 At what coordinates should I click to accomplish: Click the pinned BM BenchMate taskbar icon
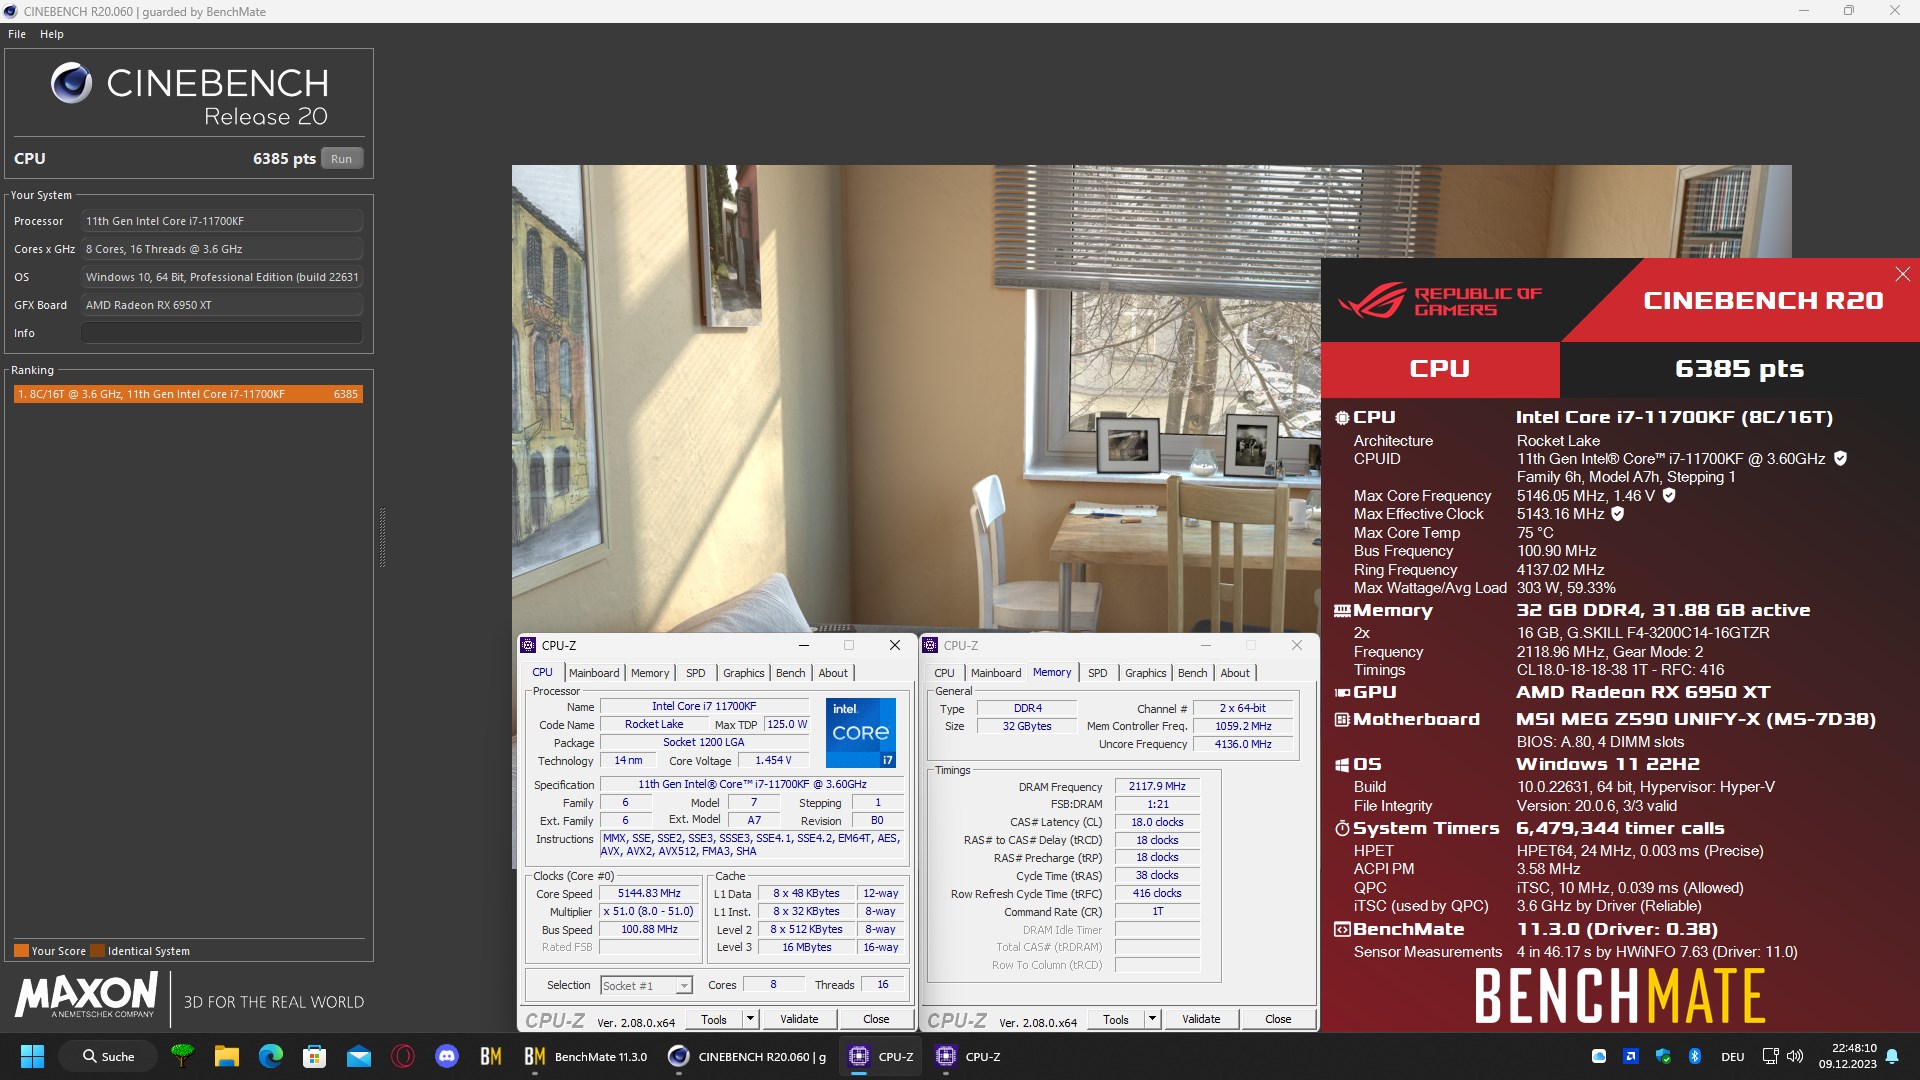tap(491, 1056)
